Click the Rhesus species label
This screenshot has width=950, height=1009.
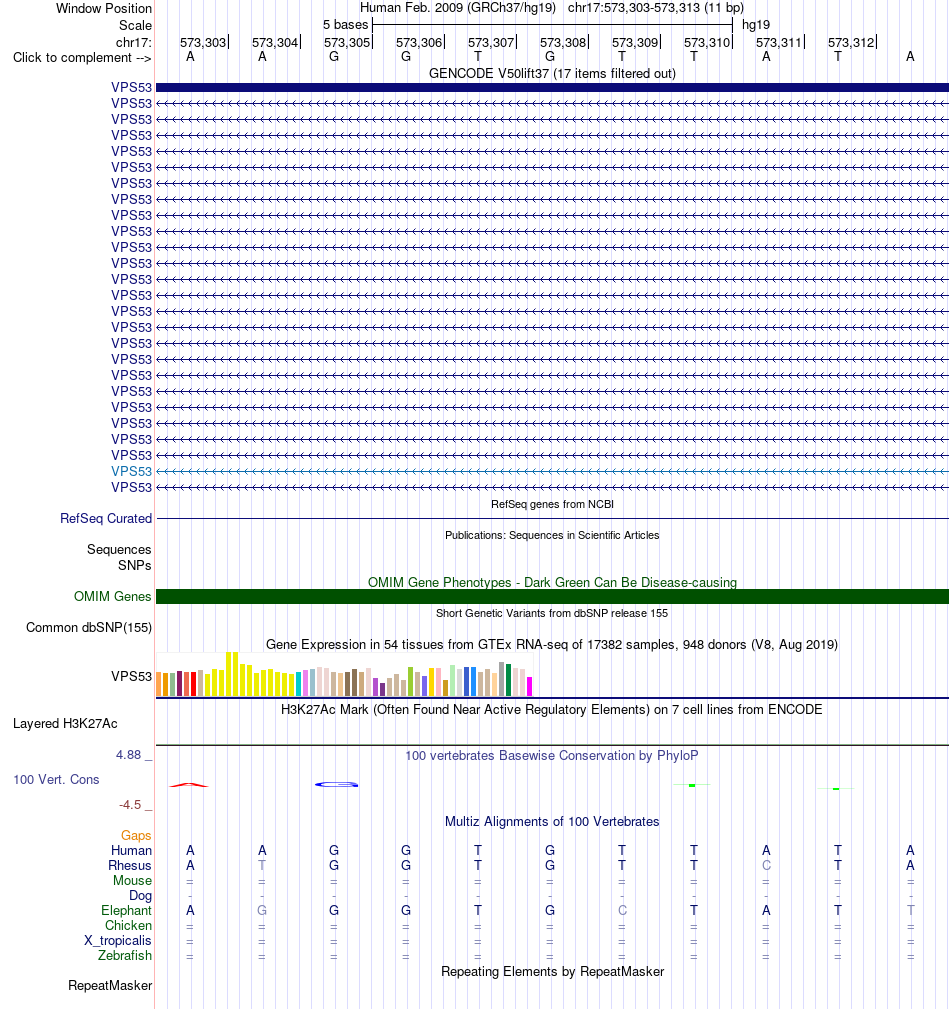point(130,866)
